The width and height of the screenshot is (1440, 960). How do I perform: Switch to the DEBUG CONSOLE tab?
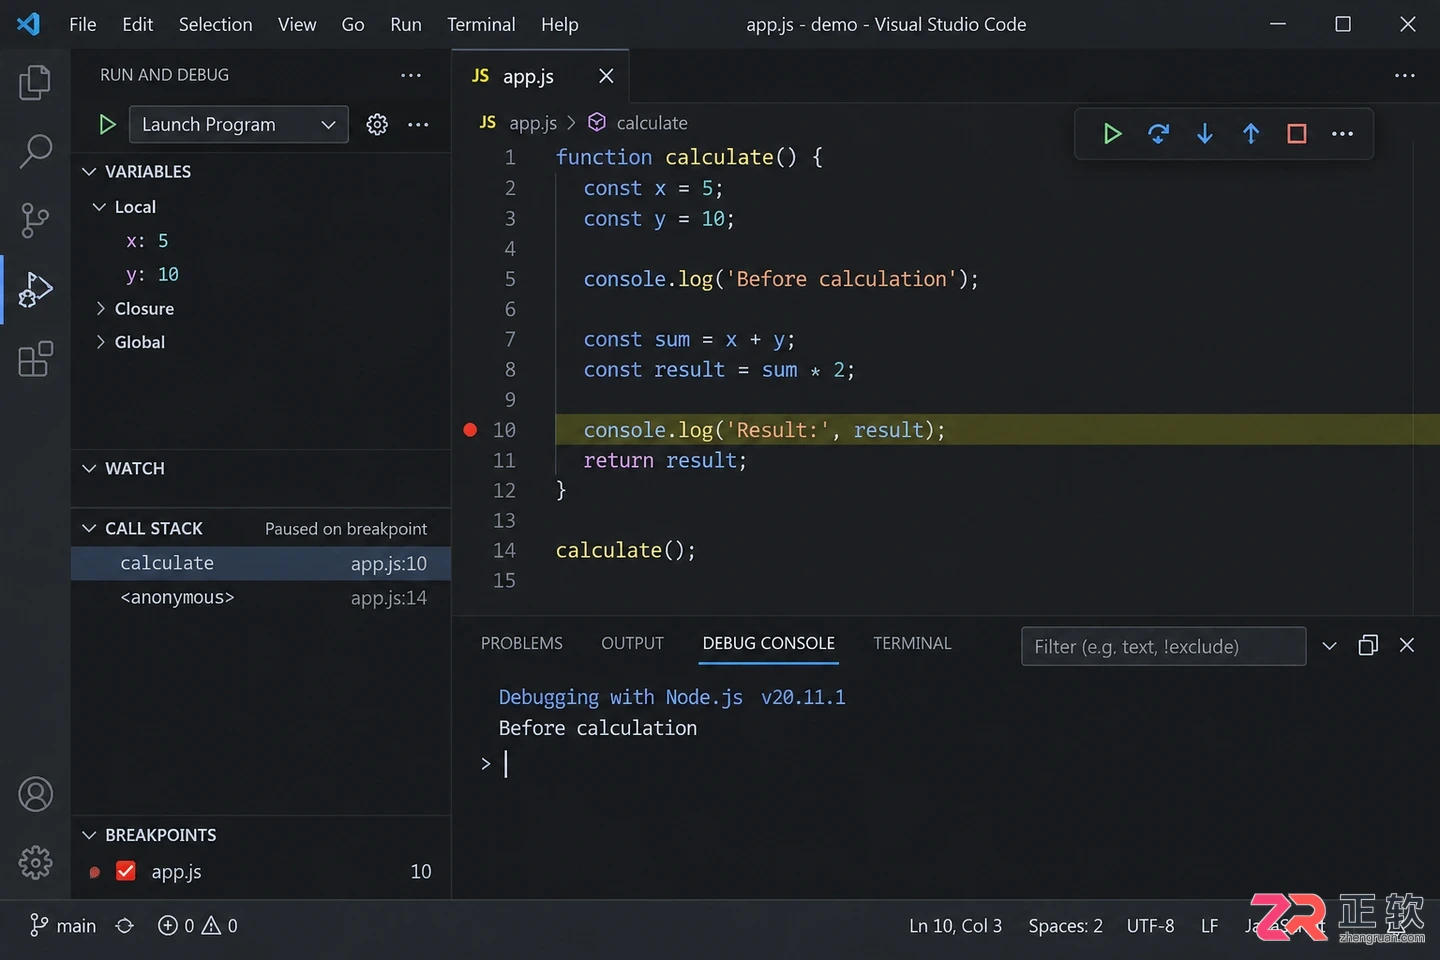pyautogui.click(x=769, y=643)
